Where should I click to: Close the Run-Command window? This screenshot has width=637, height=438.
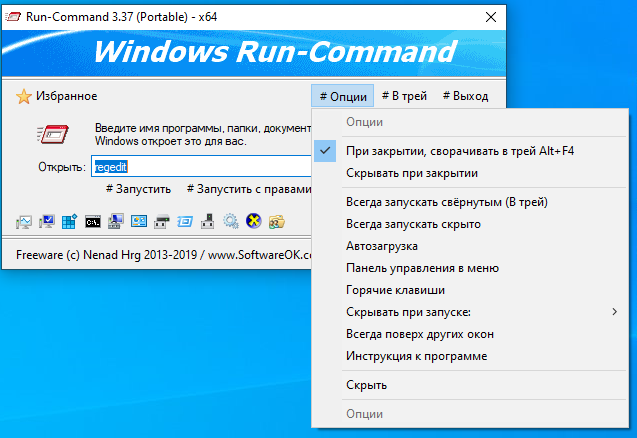491,17
